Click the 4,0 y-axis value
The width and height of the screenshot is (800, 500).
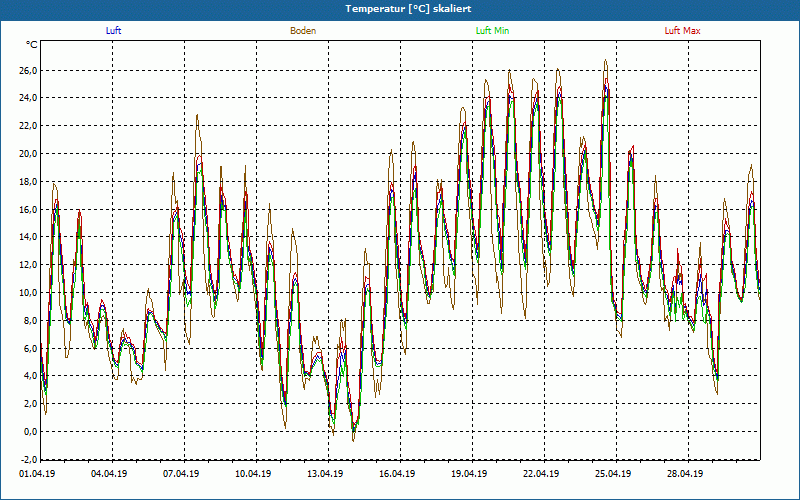[x=30, y=376]
